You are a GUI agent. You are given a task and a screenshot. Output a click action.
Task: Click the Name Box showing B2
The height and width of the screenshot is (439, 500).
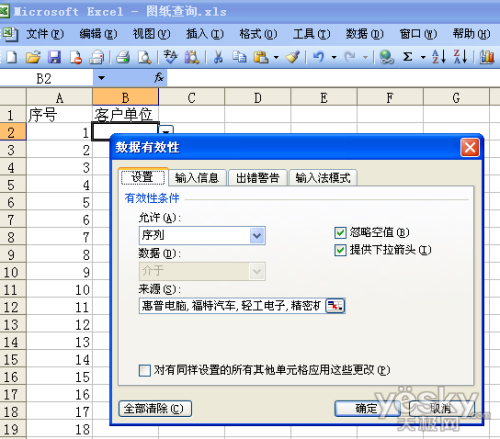click(x=47, y=79)
